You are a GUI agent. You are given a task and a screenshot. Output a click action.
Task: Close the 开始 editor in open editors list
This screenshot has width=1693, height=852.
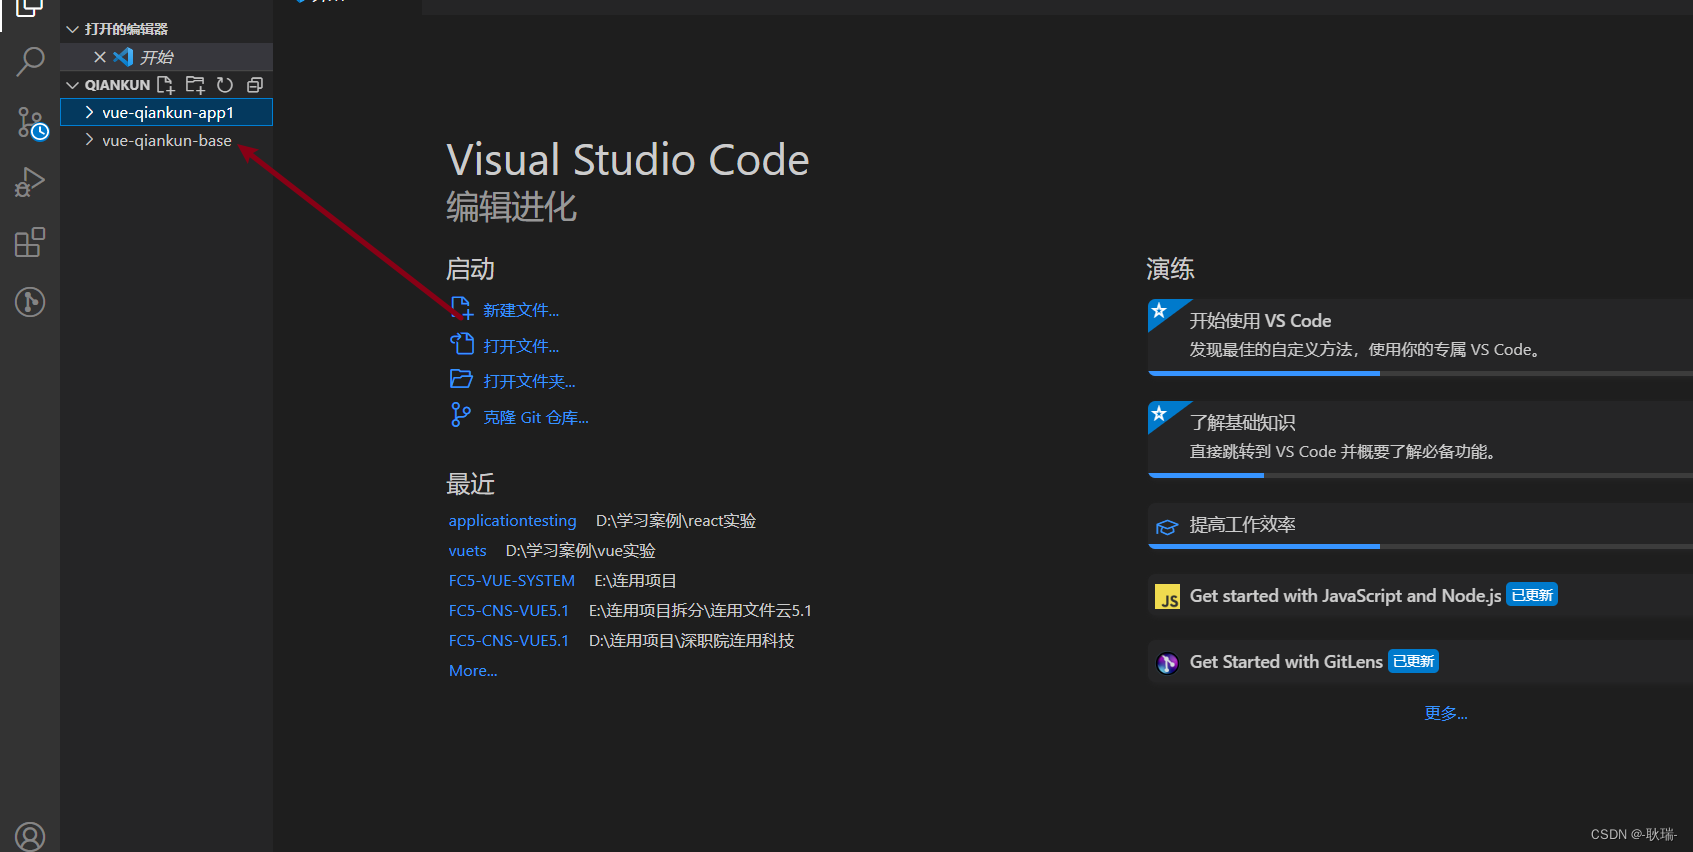coord(100,57)
